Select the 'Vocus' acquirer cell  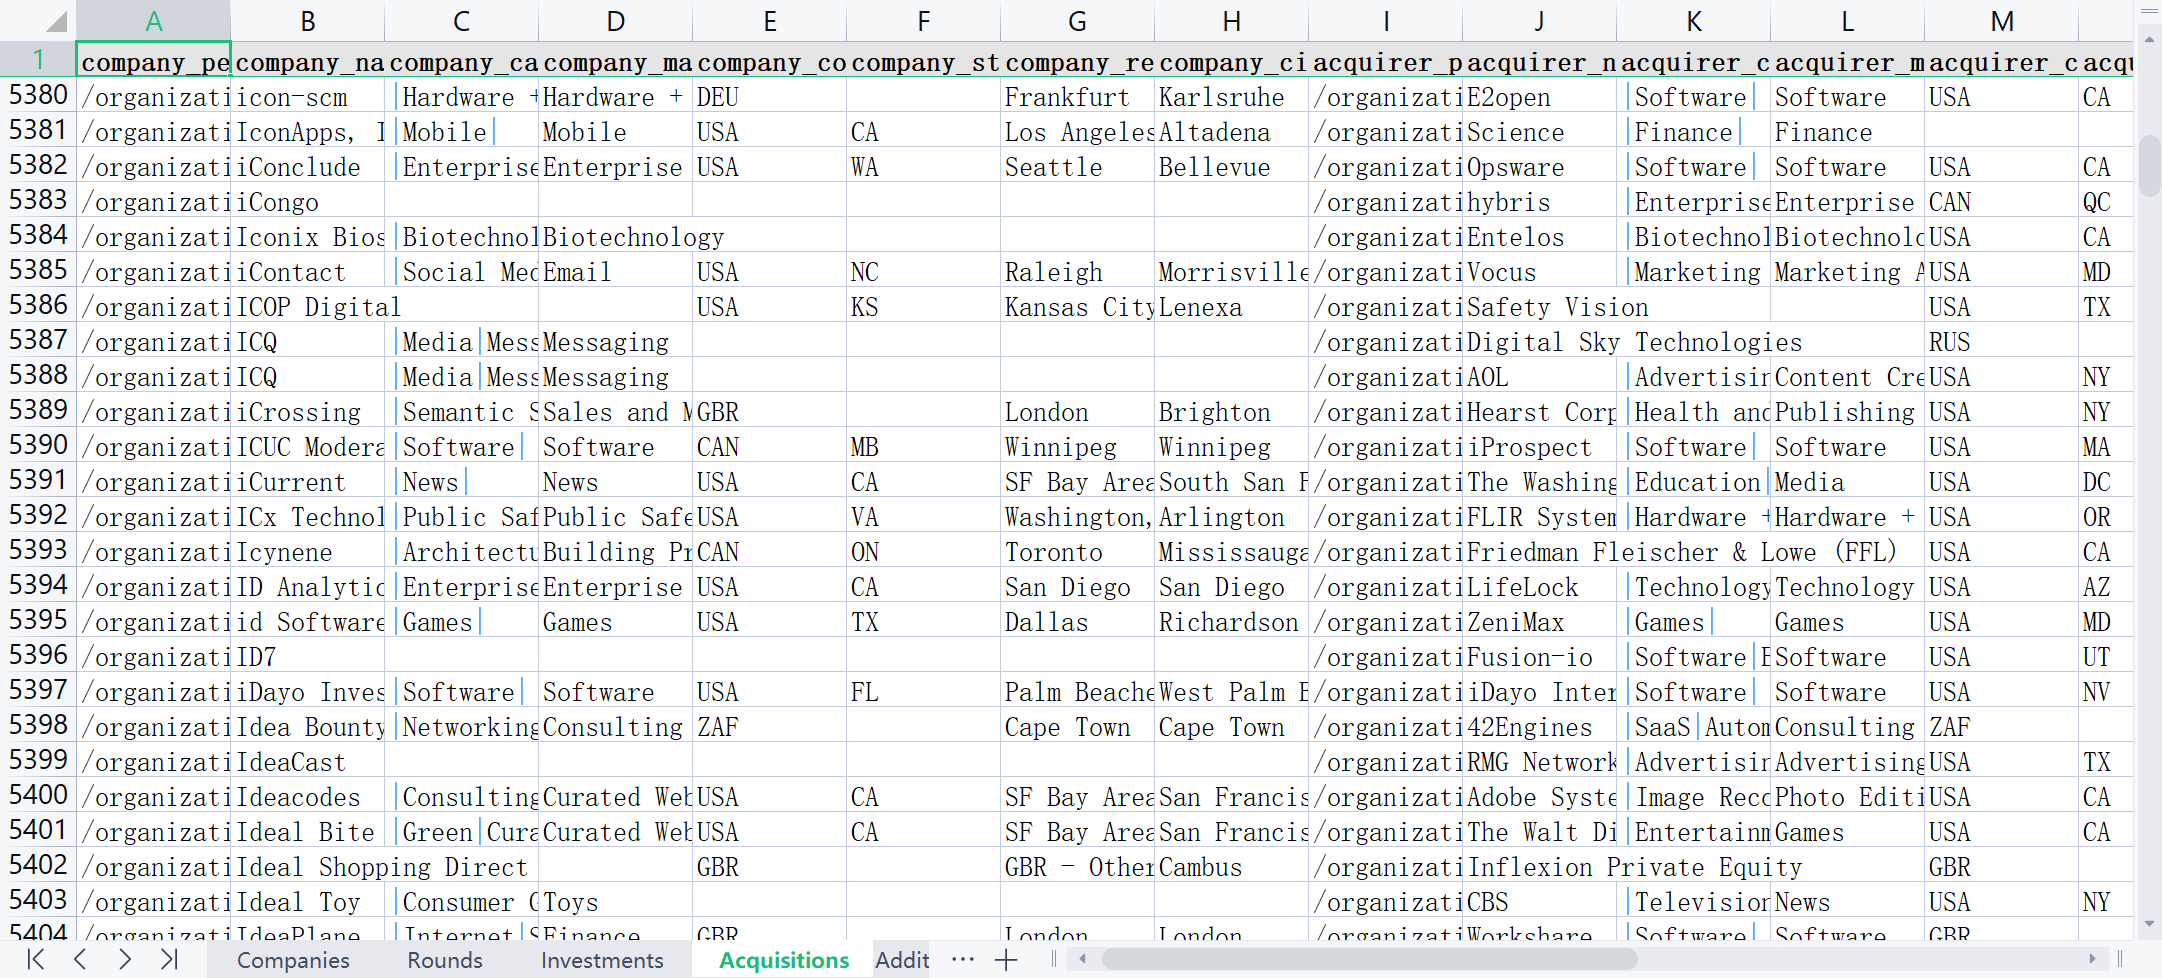coord(1540,272)
